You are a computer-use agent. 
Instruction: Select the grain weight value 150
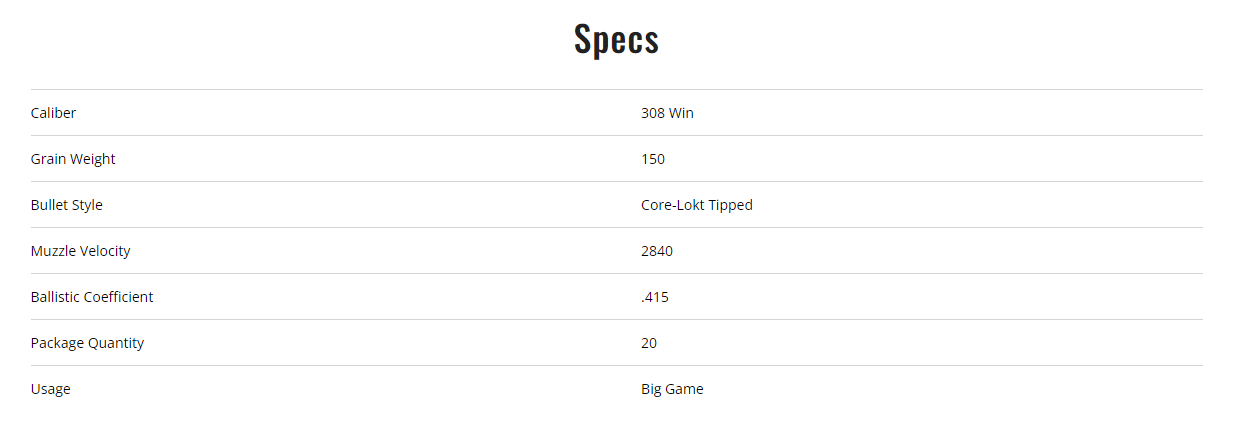653,159
